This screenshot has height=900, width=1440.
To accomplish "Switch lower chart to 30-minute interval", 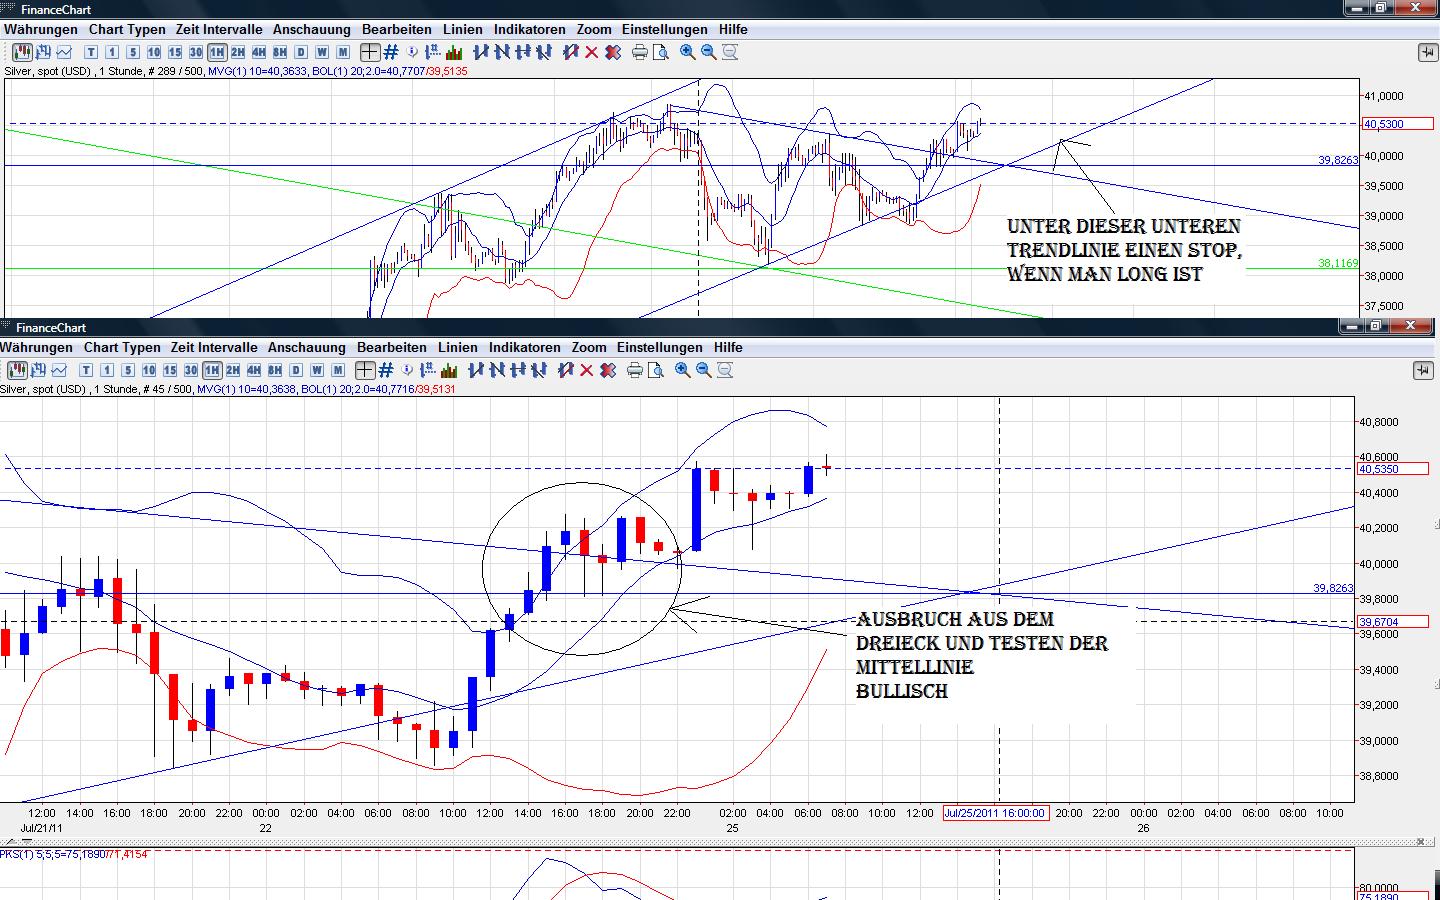I will click(x=191, y=370).
